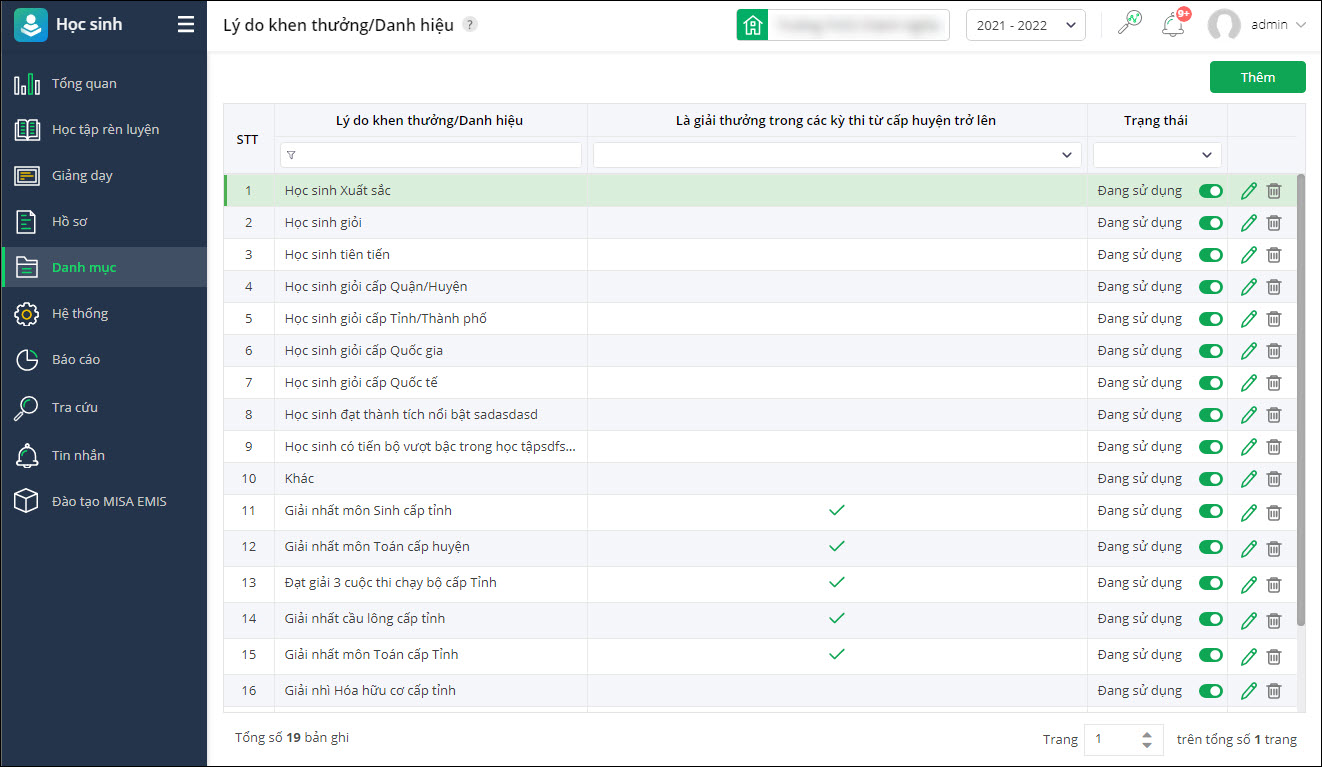Edit the Học sinh tiên tiến row
The height and width of the screenshot is (767, 1322).
pyautogui.click(x=1248, y=255)
